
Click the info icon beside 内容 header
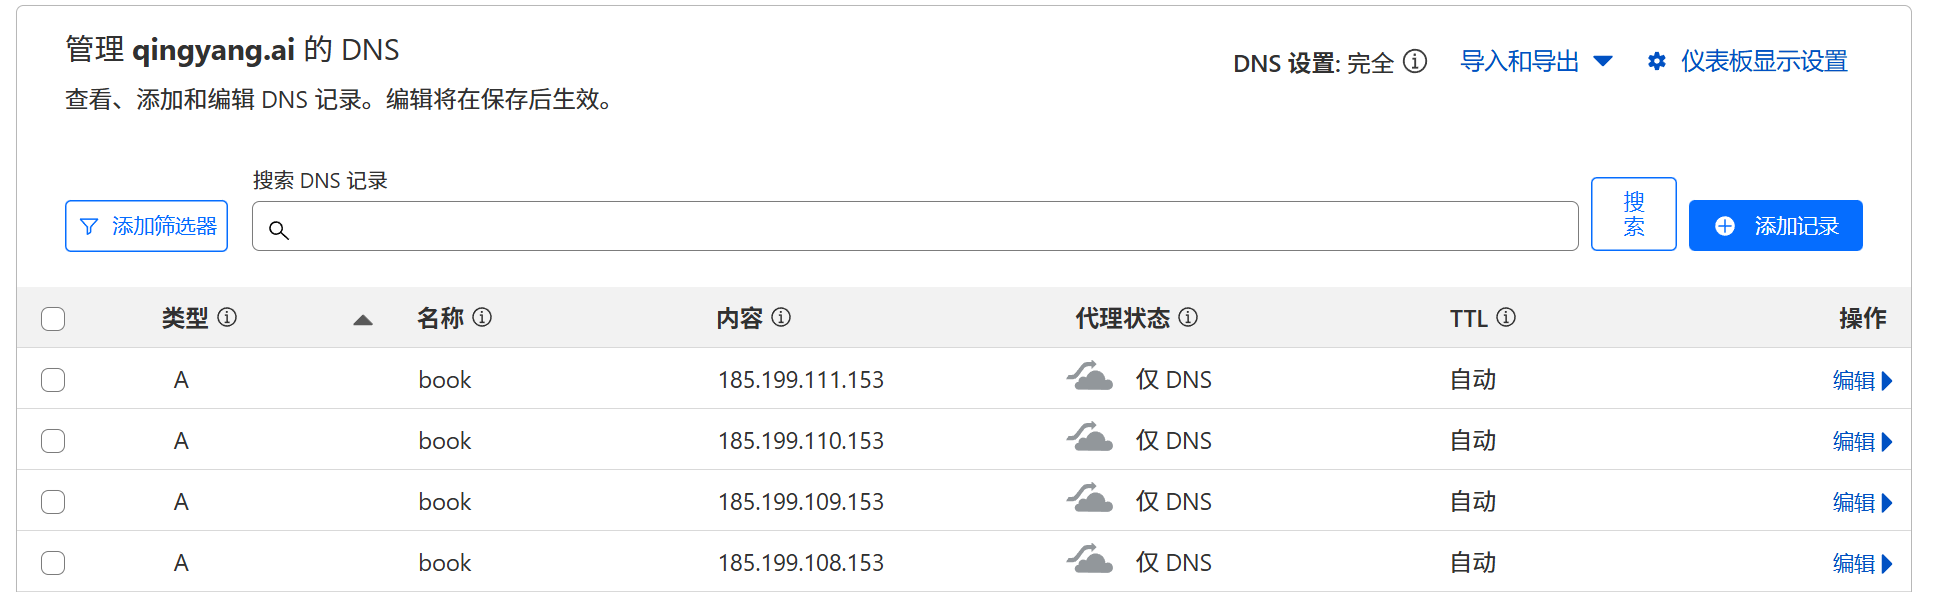[781, 318]
